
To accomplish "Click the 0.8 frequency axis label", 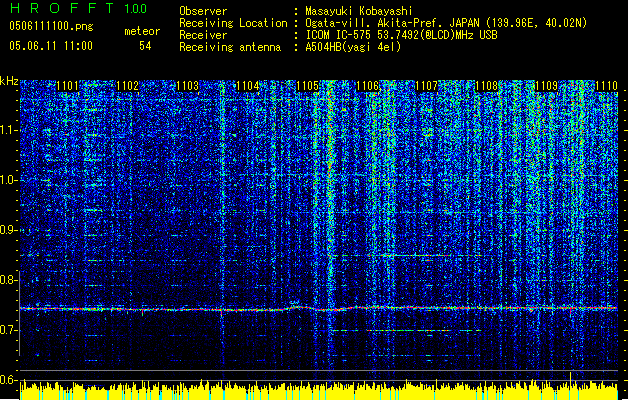I will [8, 280].
